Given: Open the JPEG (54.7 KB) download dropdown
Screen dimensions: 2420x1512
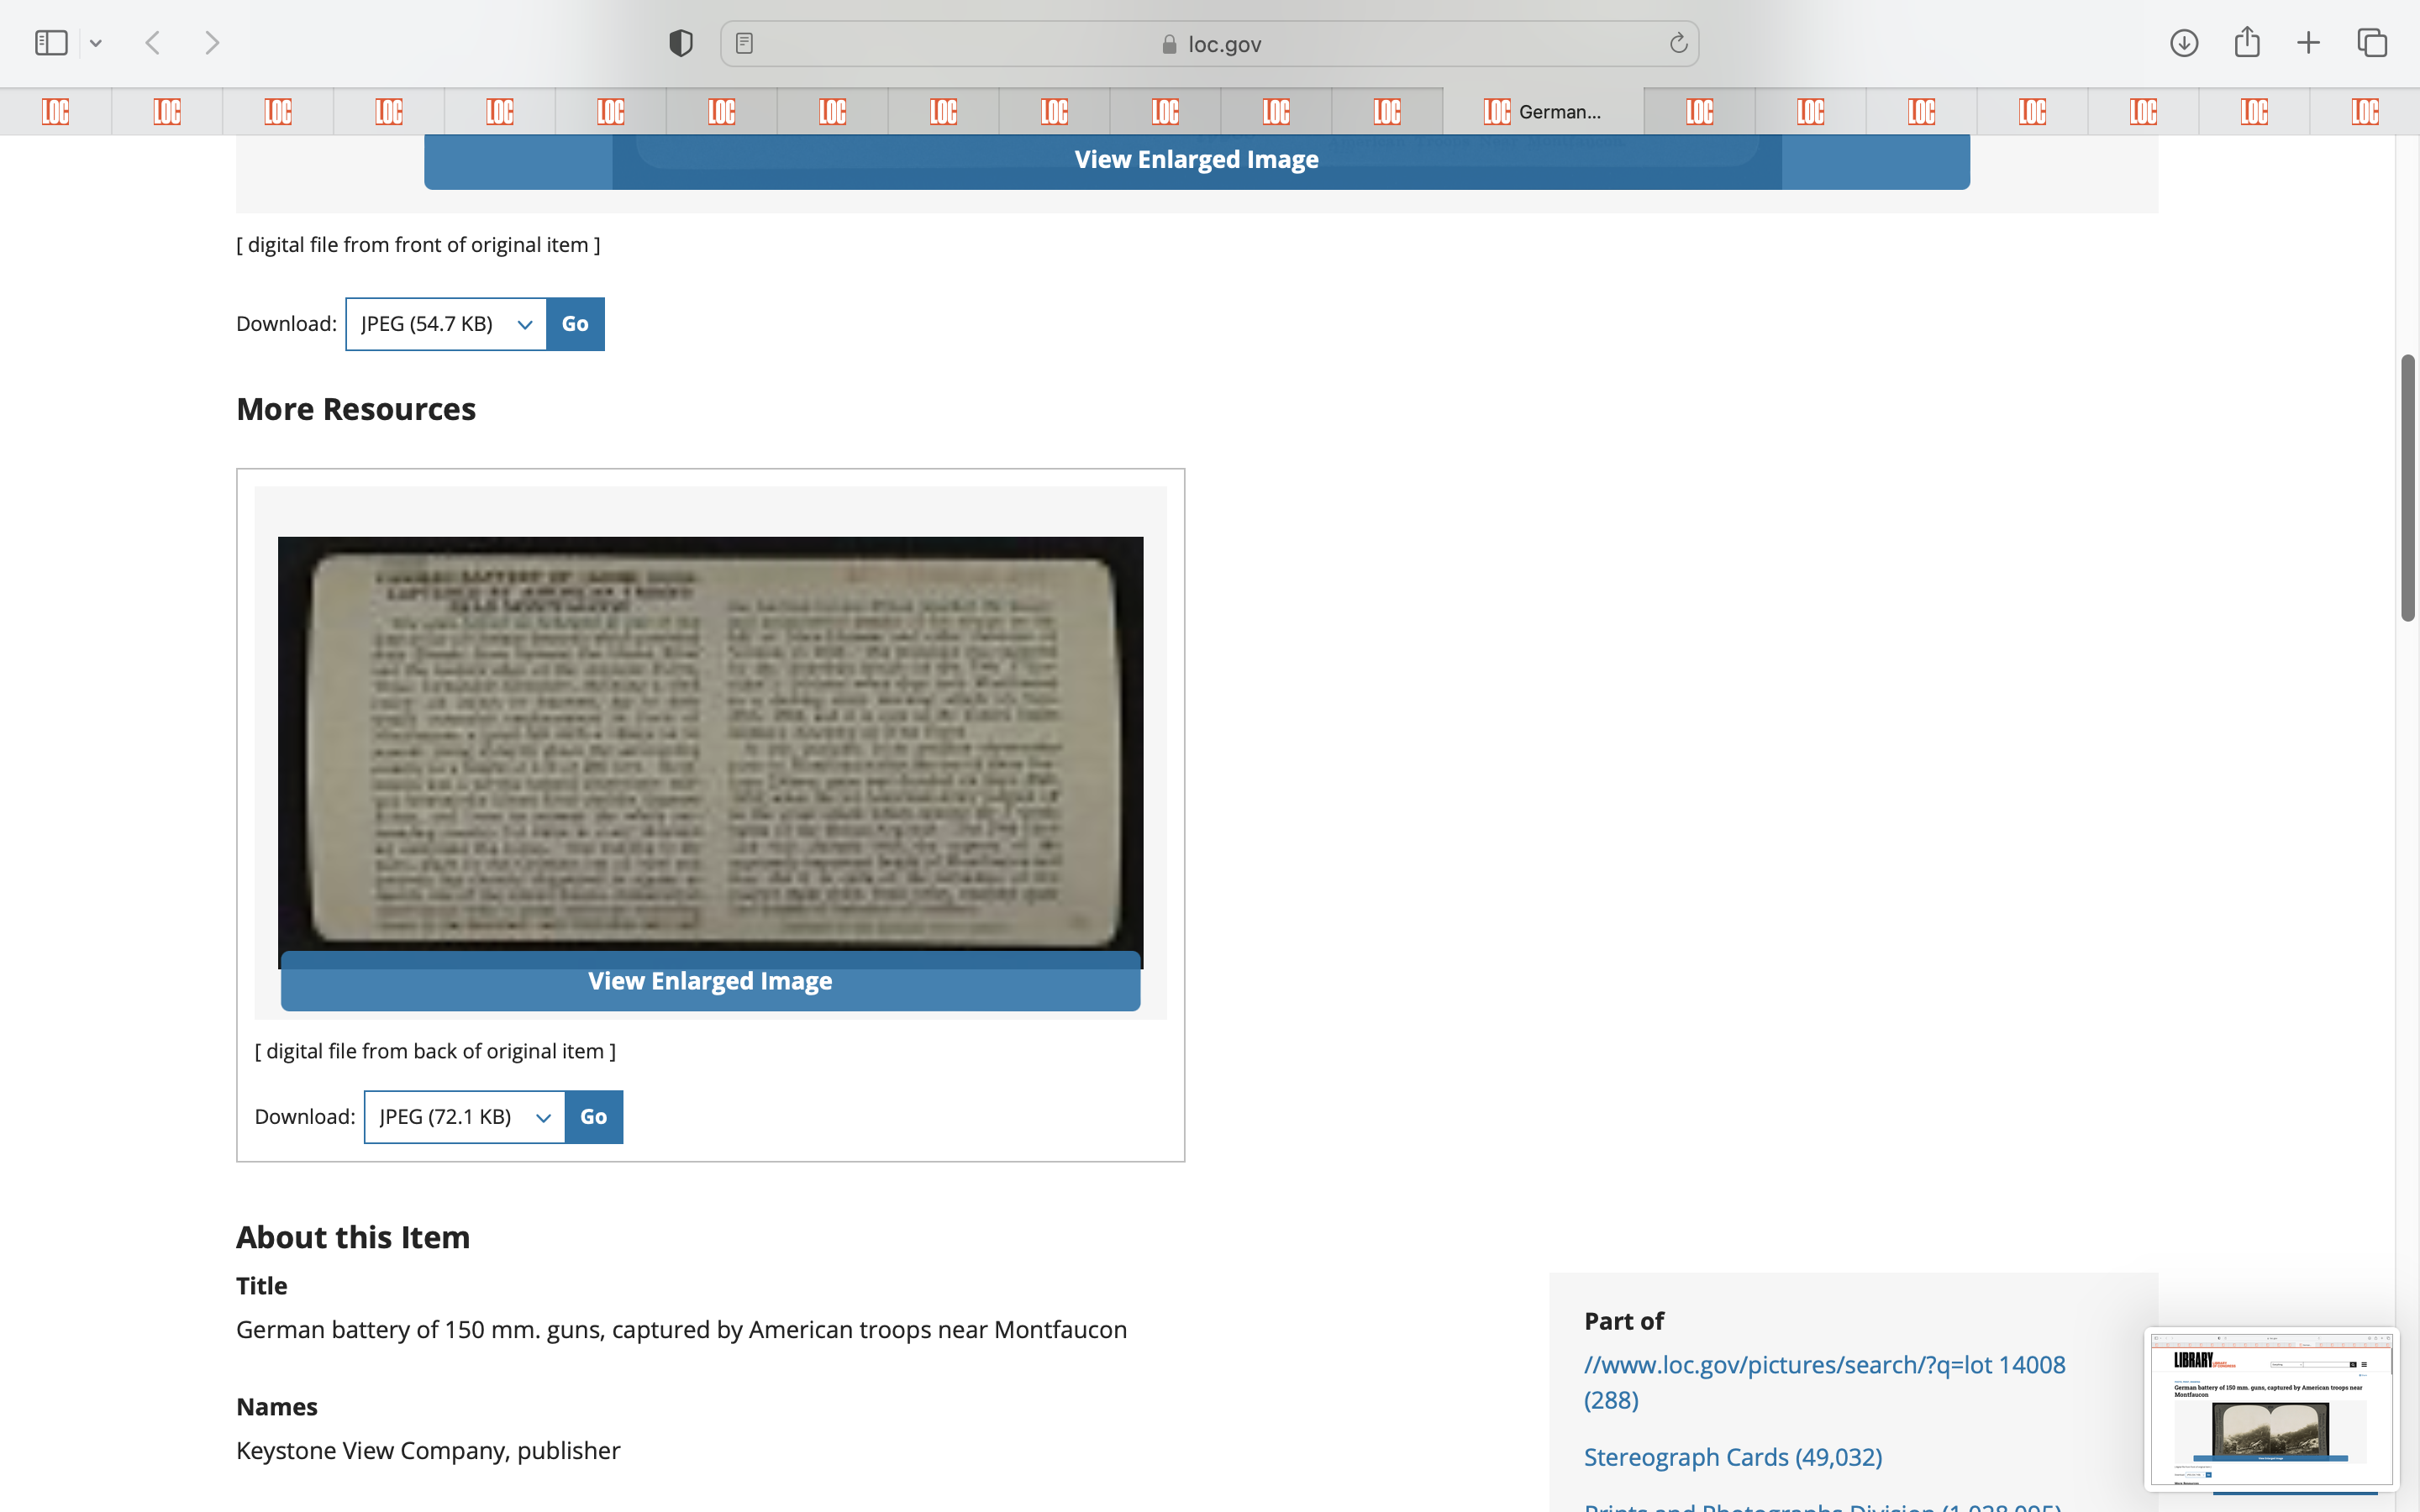Looking at the screenshot, I should tap(446, 324).
